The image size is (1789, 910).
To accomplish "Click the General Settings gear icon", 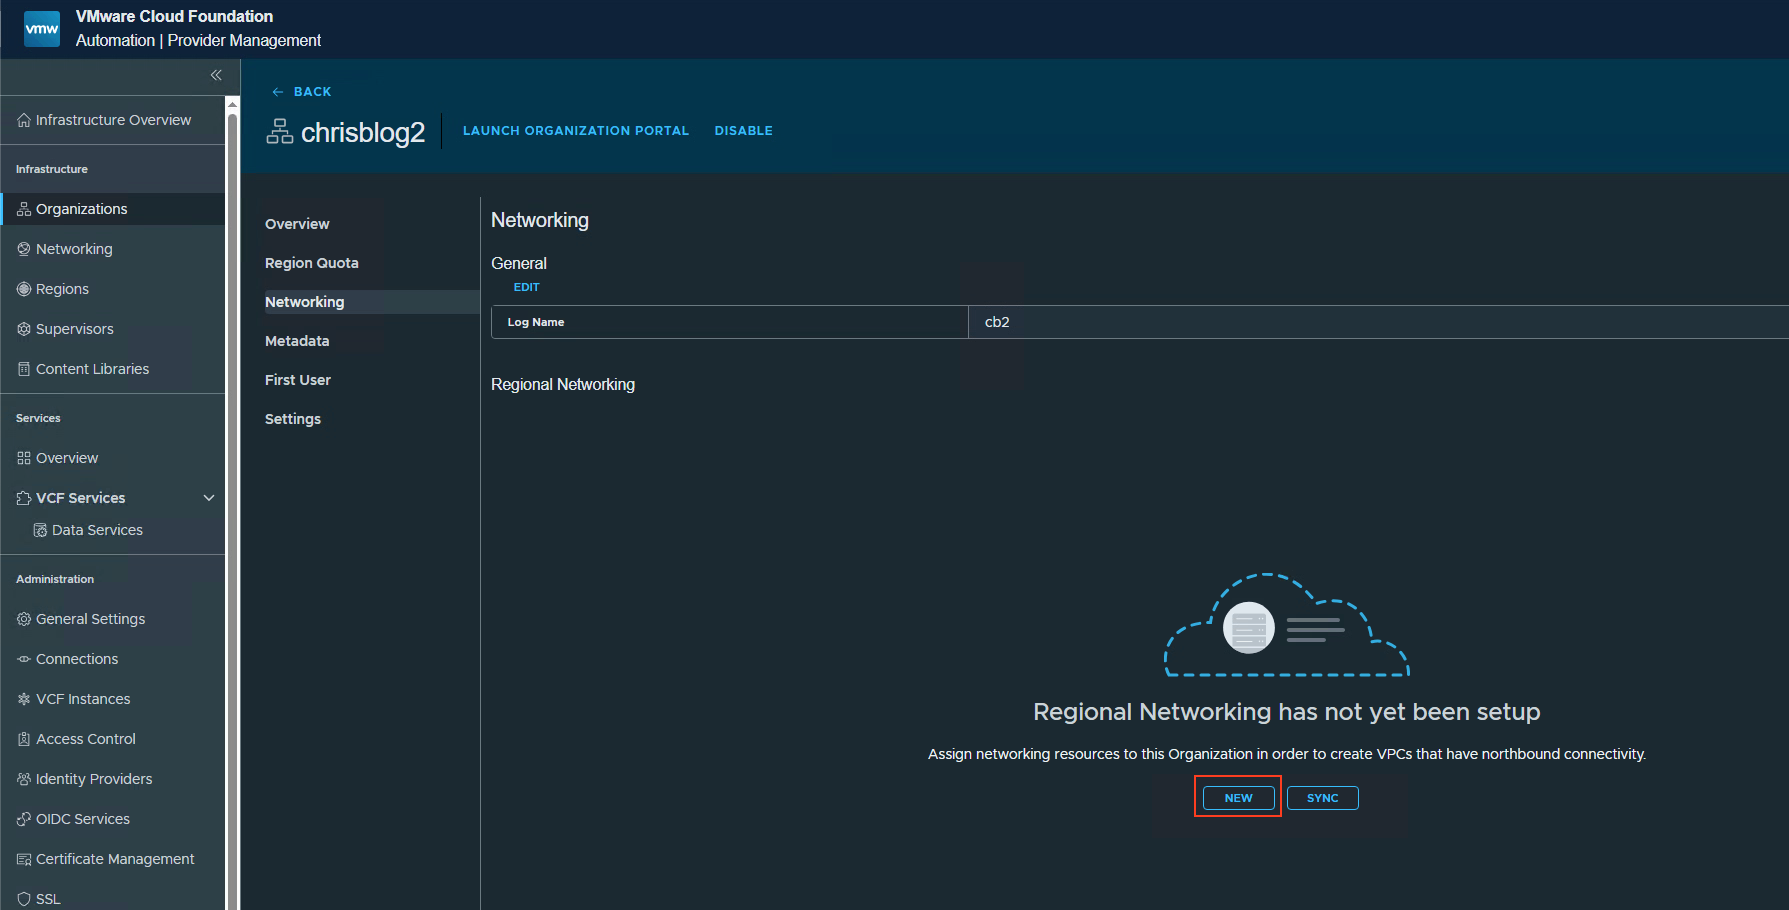I will point(24,619).
